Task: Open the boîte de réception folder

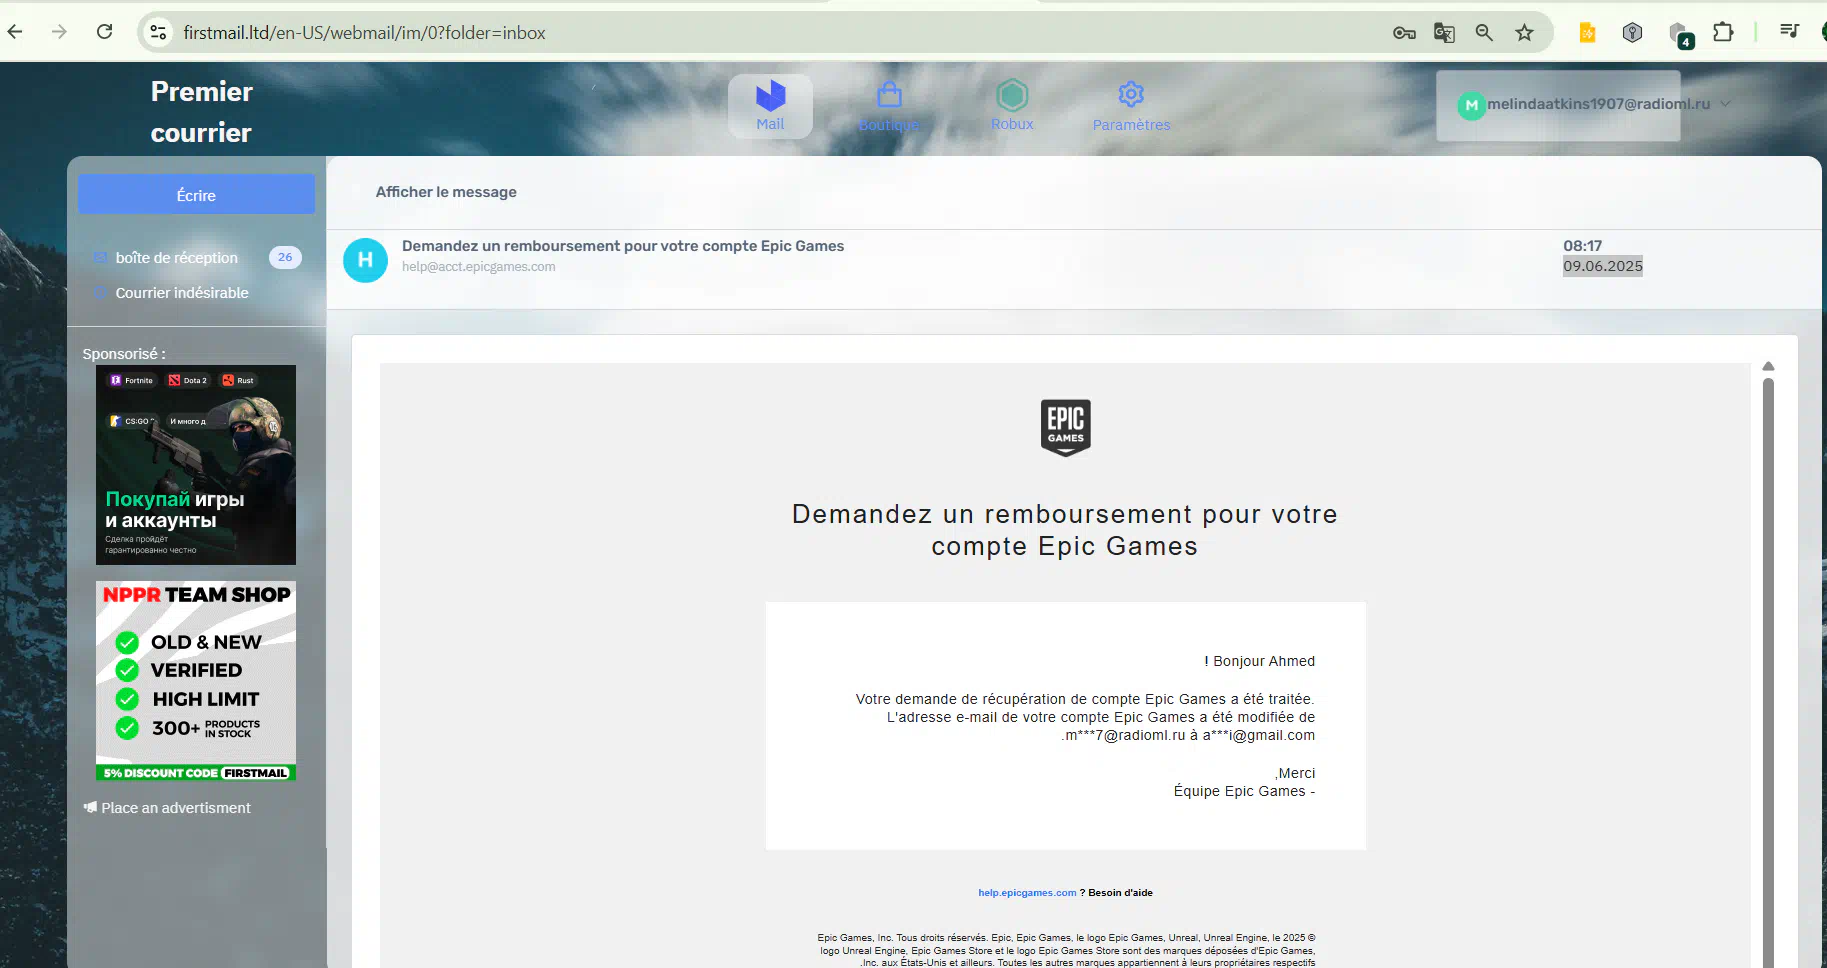Action: pos(177,258)
